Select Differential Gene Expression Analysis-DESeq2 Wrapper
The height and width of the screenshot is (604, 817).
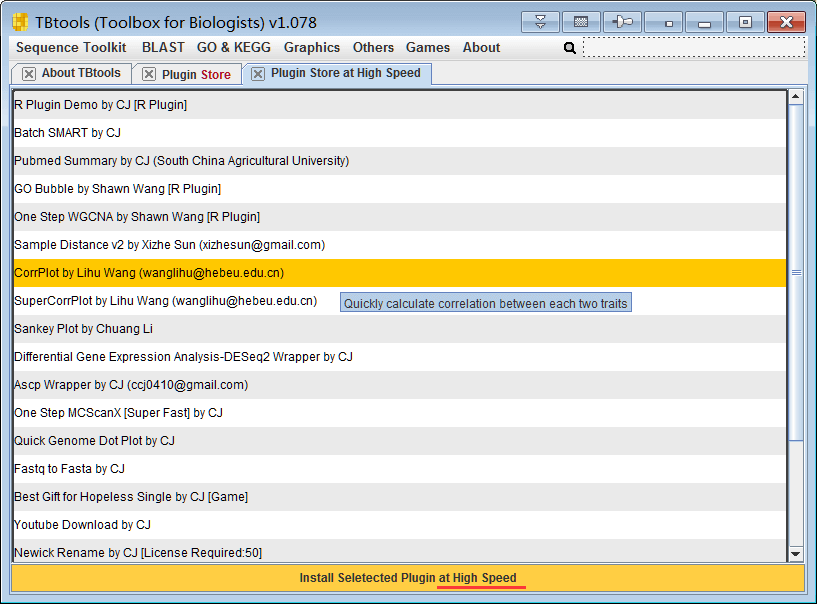click(400, 357)
